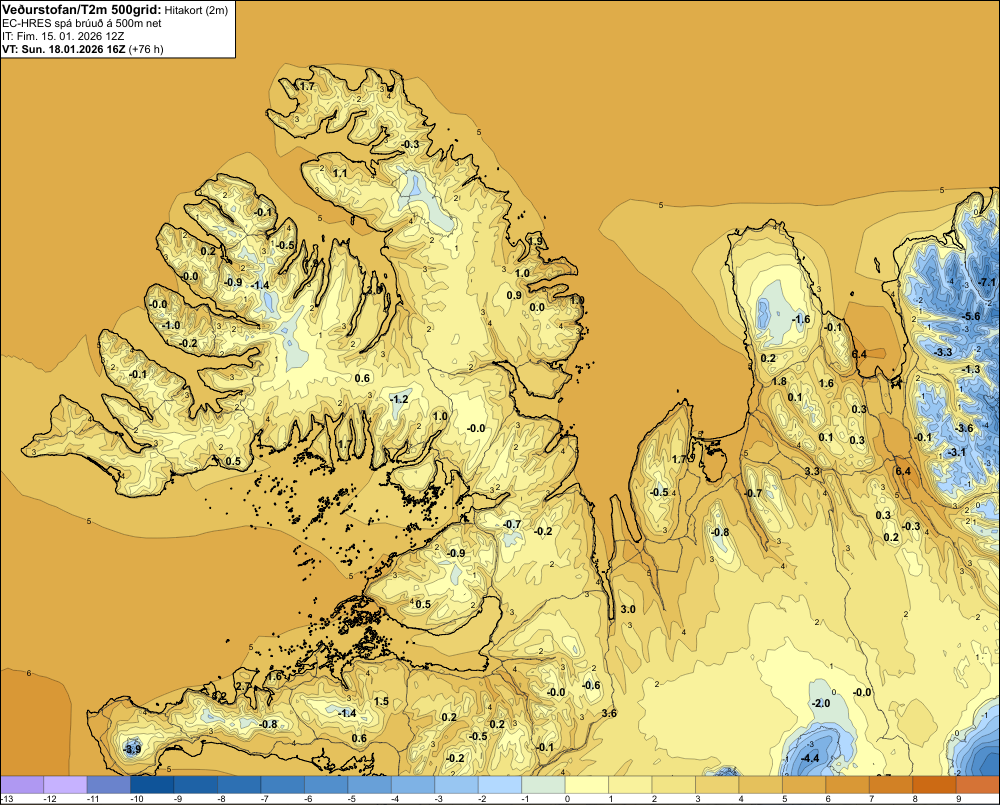Select the '-3.6' temperature label

tap(965, 428)
